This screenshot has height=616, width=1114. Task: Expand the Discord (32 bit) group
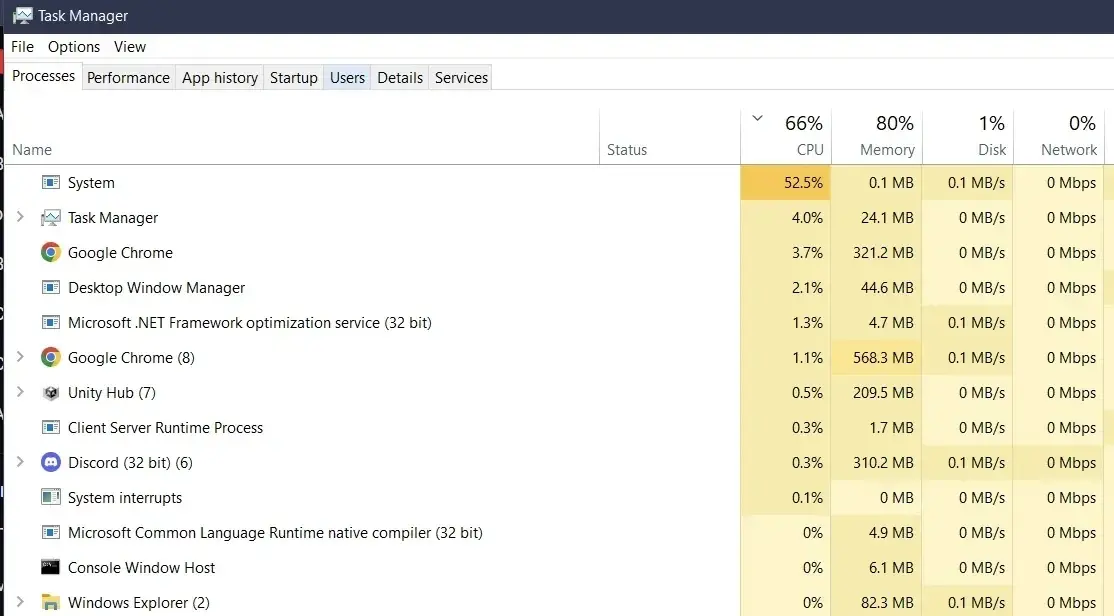(x=21, y=462)
